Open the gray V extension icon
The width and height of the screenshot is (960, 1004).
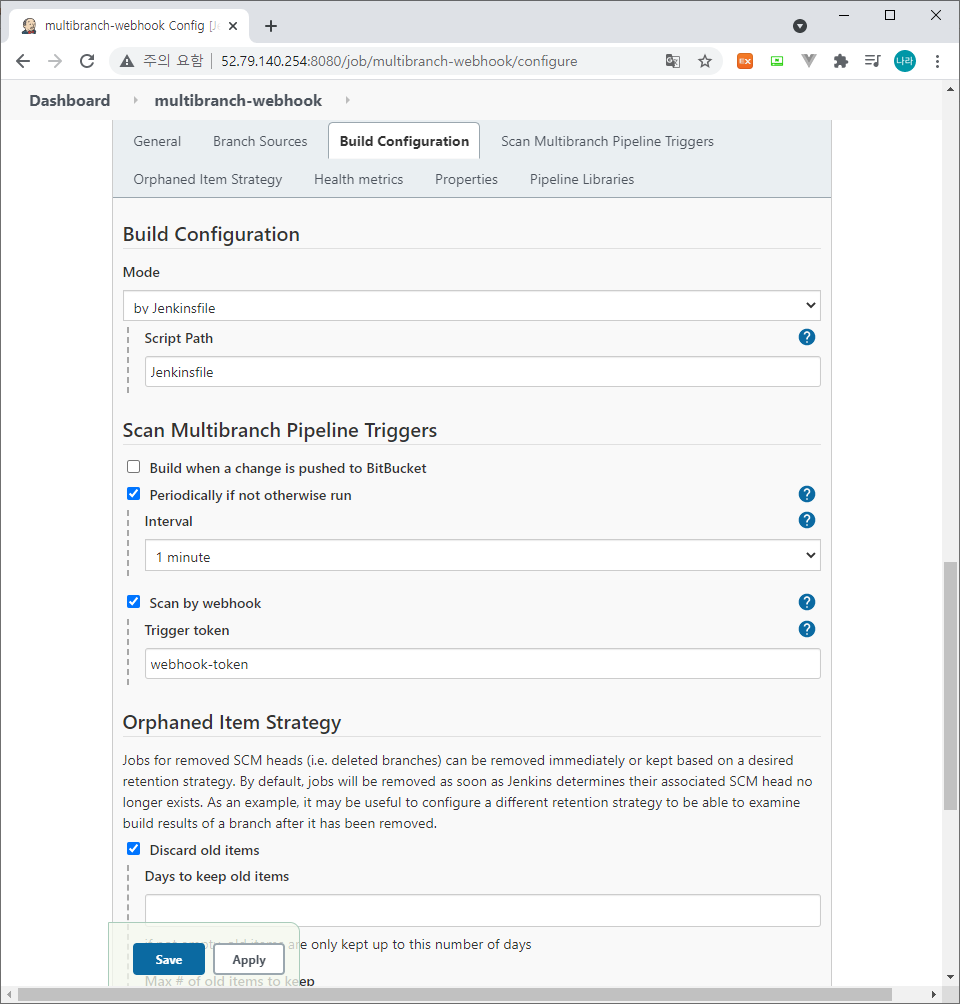coord(809,61)
